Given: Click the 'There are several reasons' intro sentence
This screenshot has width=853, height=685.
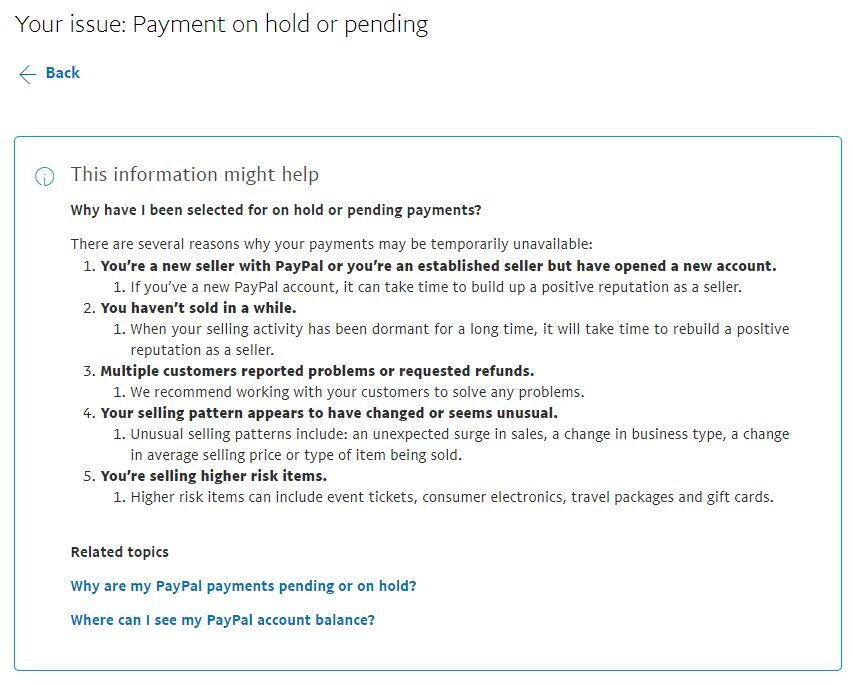Looking at the screenshot, I should pyautogui.click(x=331, y=244).
